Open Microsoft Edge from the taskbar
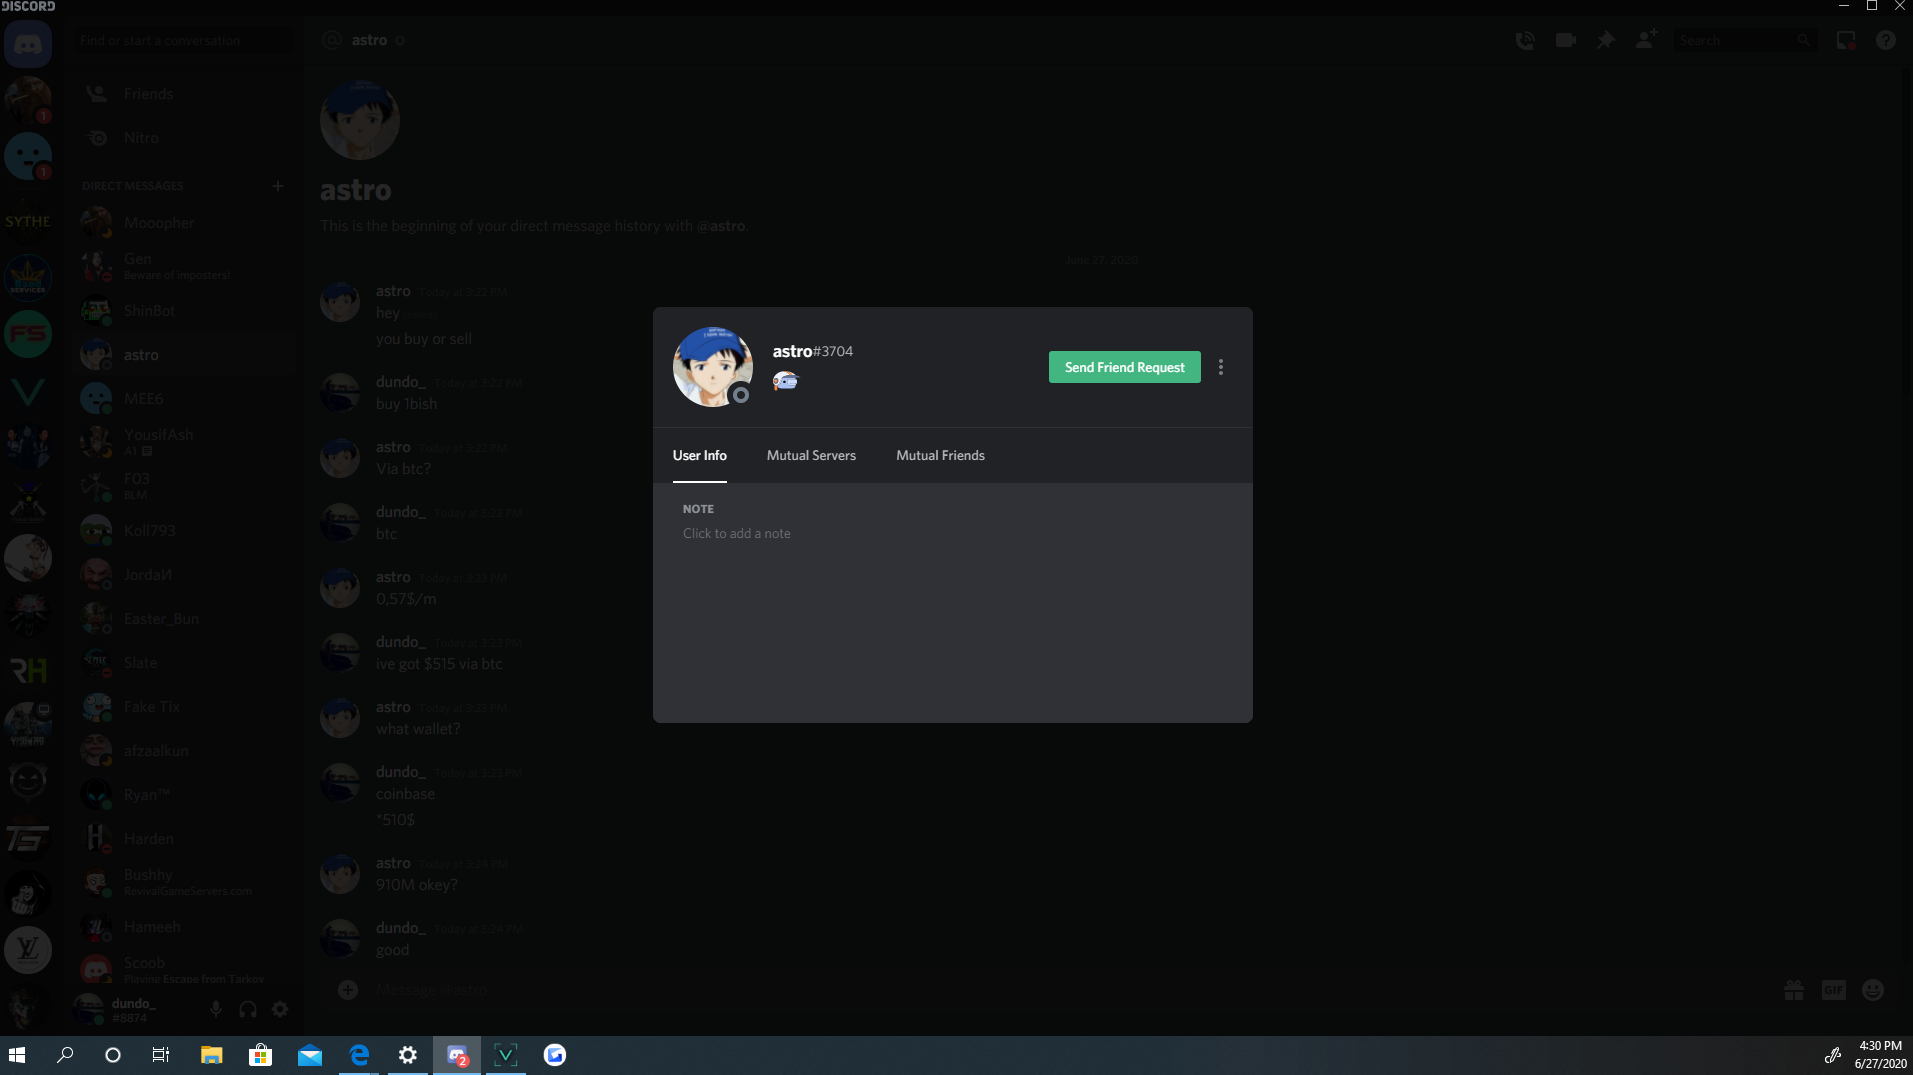This screenshot has width=1913, height=1075. coord(359,1055)
